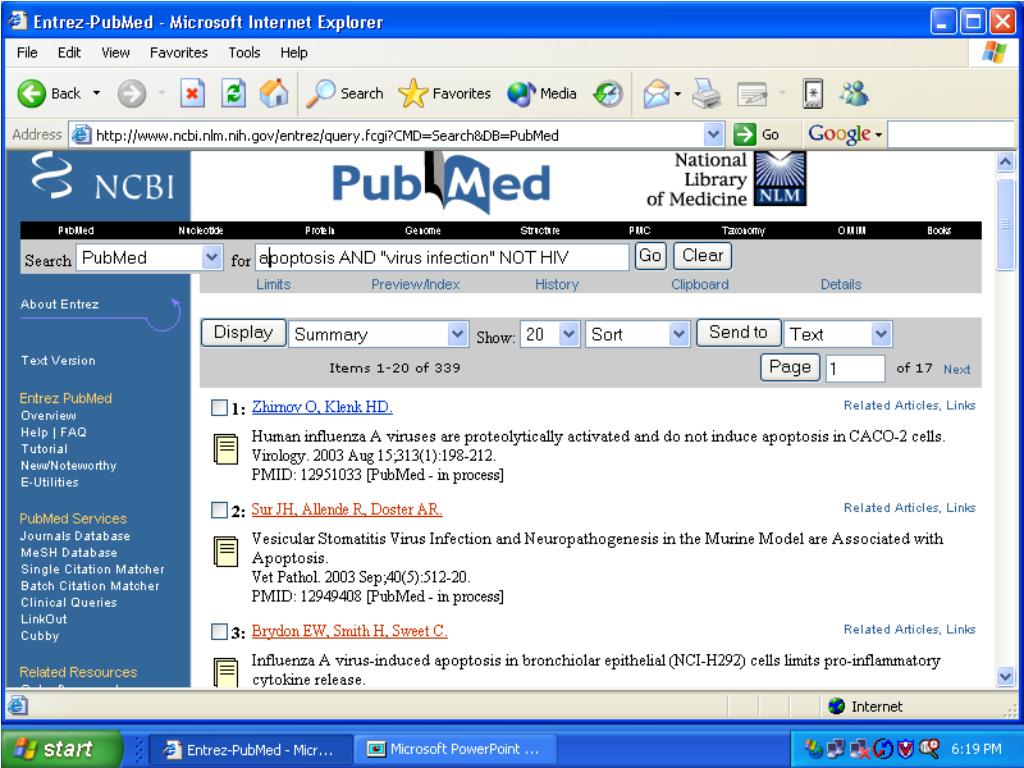1024x768 pixels.
Task: Check box for result 3 Brydon EW
Action: pyautogui.click(x=219, y=632)
